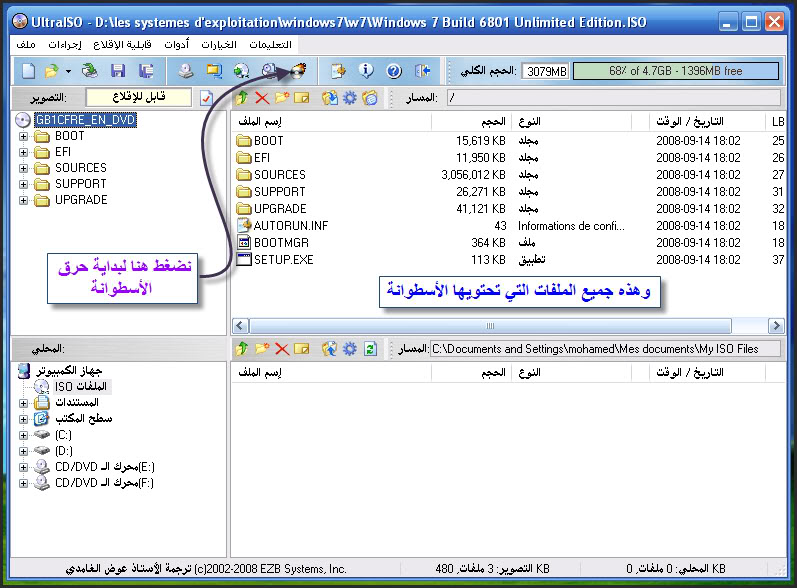
Task: Expand the BOOT folder tree node
Action: tap(23, 136)
